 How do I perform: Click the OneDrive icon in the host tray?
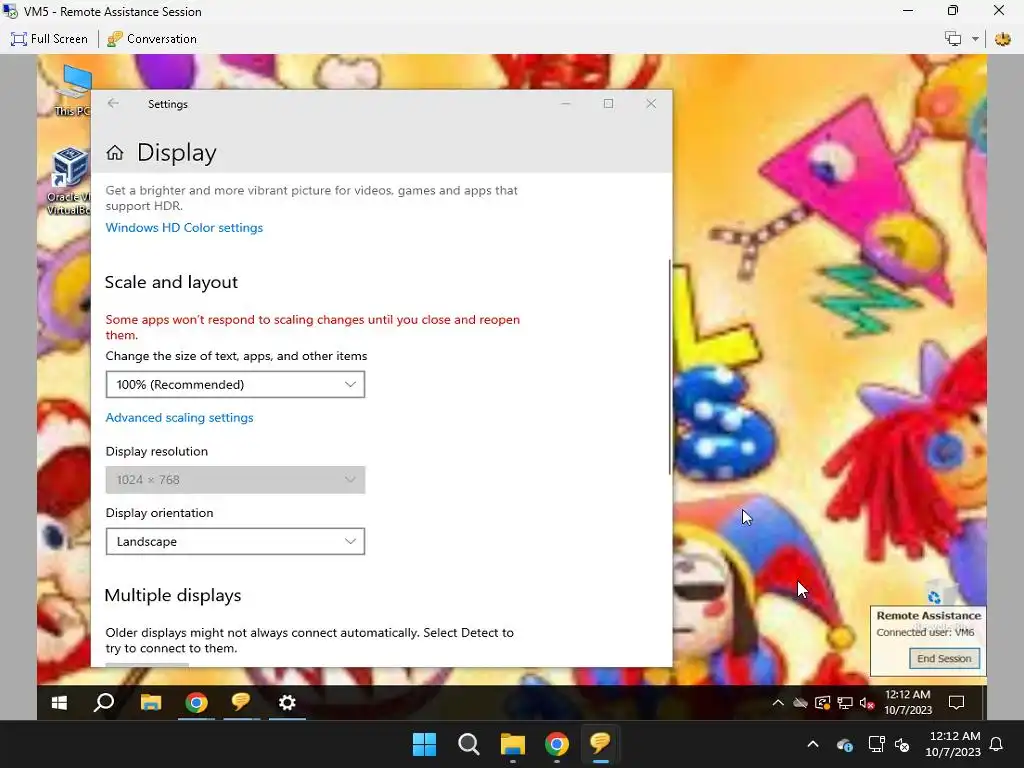click(x=844, y=744)
